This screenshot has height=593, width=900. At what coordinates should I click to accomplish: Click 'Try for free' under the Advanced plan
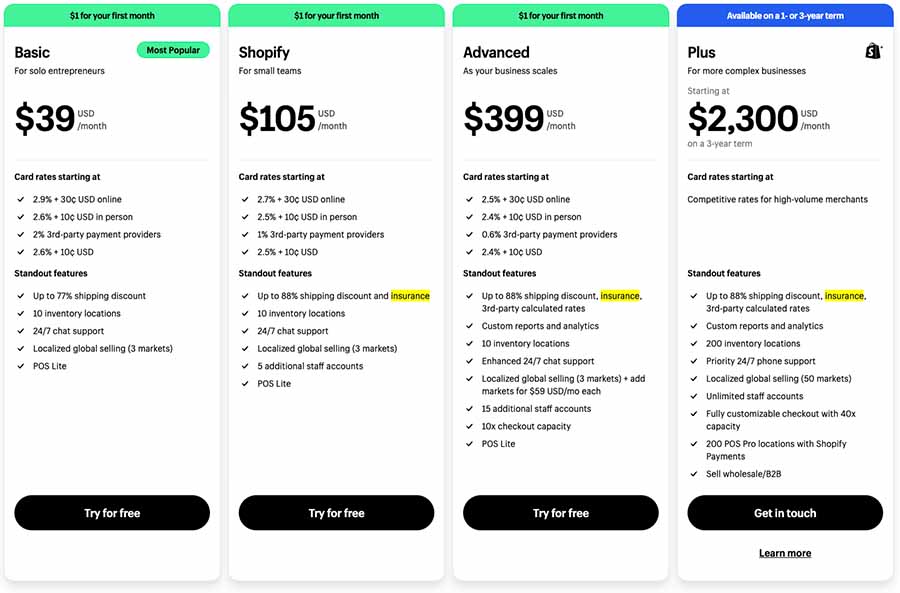tap(560, 512)
